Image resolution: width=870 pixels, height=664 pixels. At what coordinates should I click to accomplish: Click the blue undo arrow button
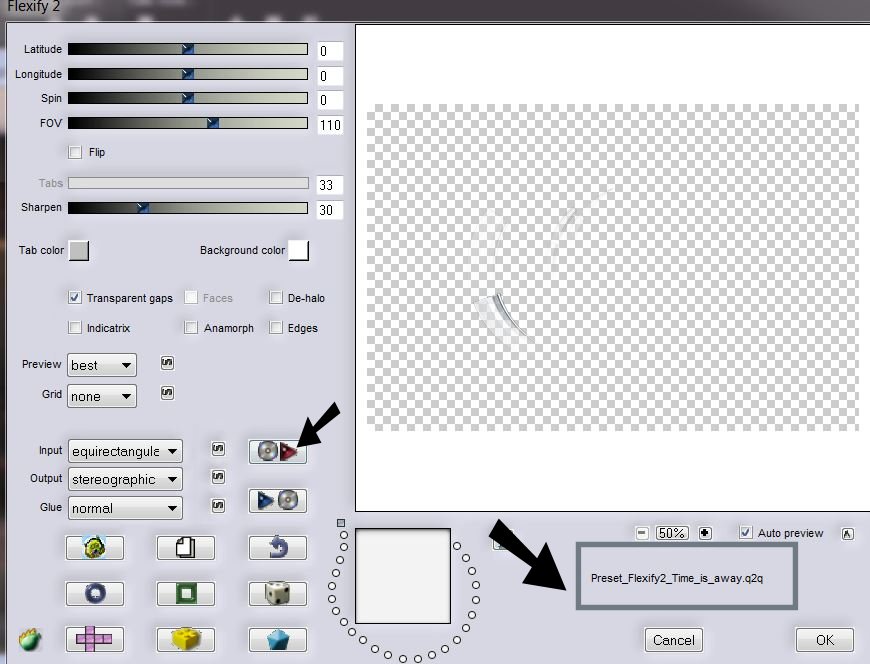[277, 548]
